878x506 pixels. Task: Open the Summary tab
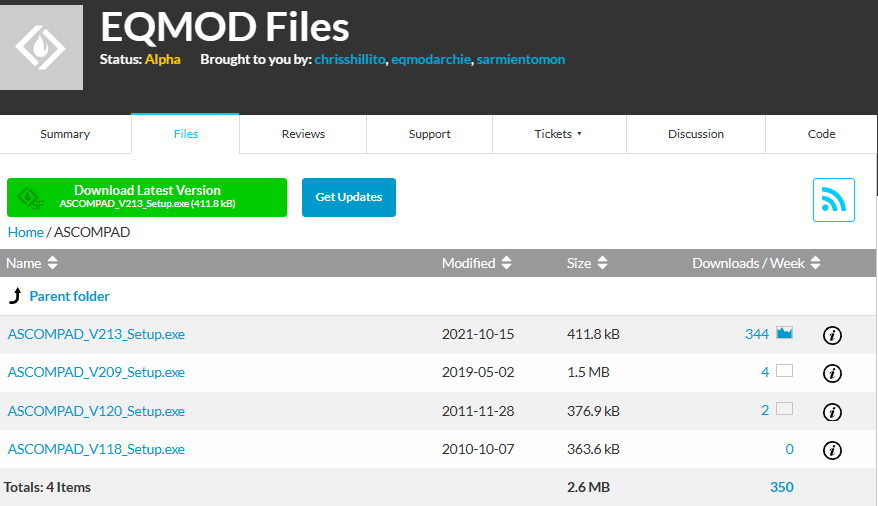point(65,134)
